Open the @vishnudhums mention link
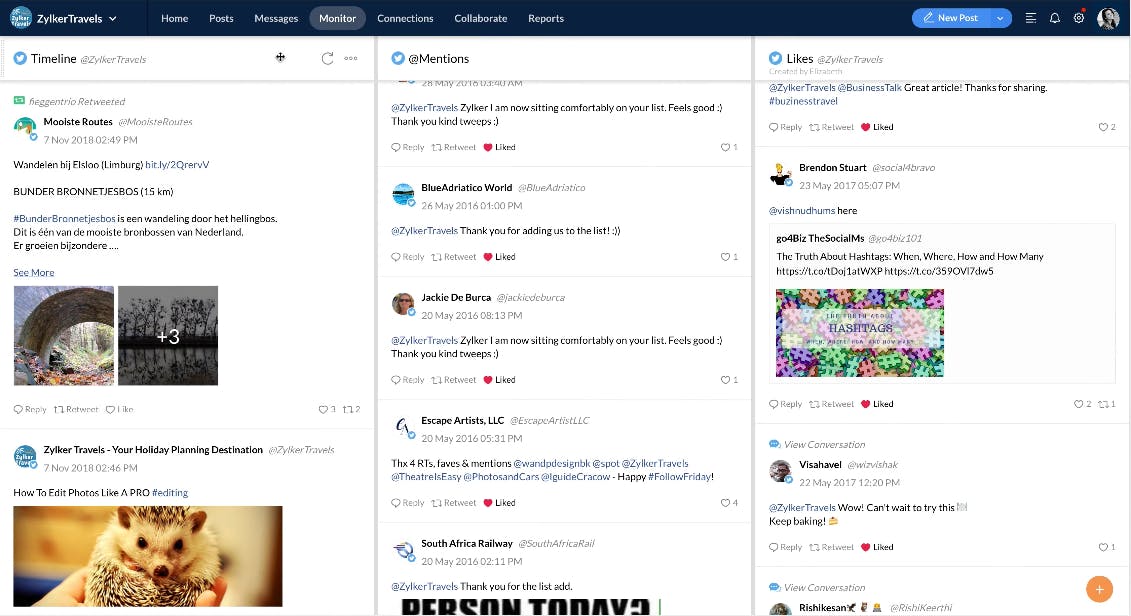 tap(802, 211)
